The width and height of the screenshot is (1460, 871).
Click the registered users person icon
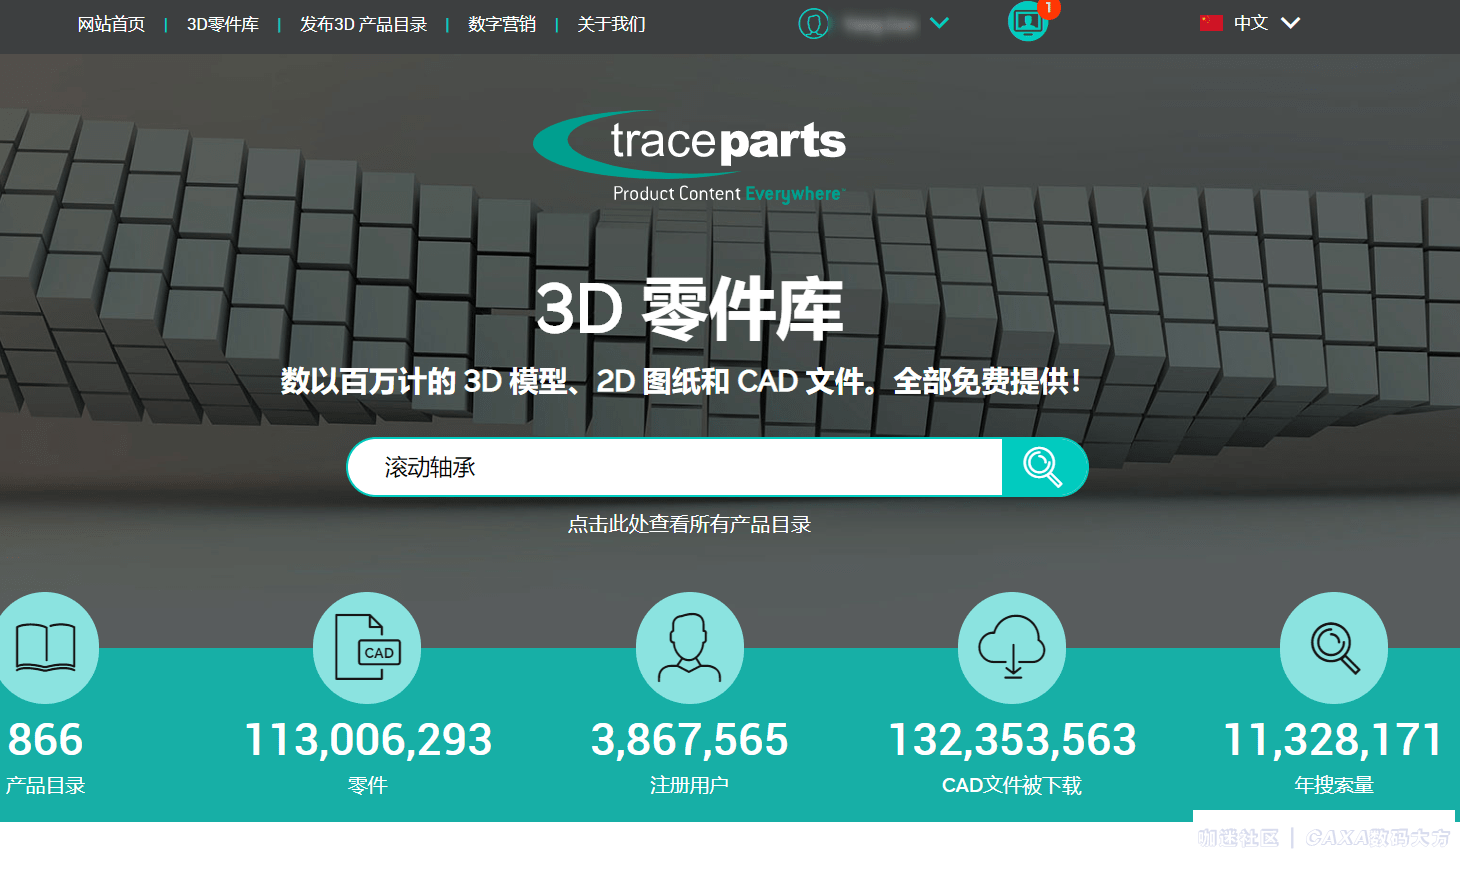tap(690, 648)
